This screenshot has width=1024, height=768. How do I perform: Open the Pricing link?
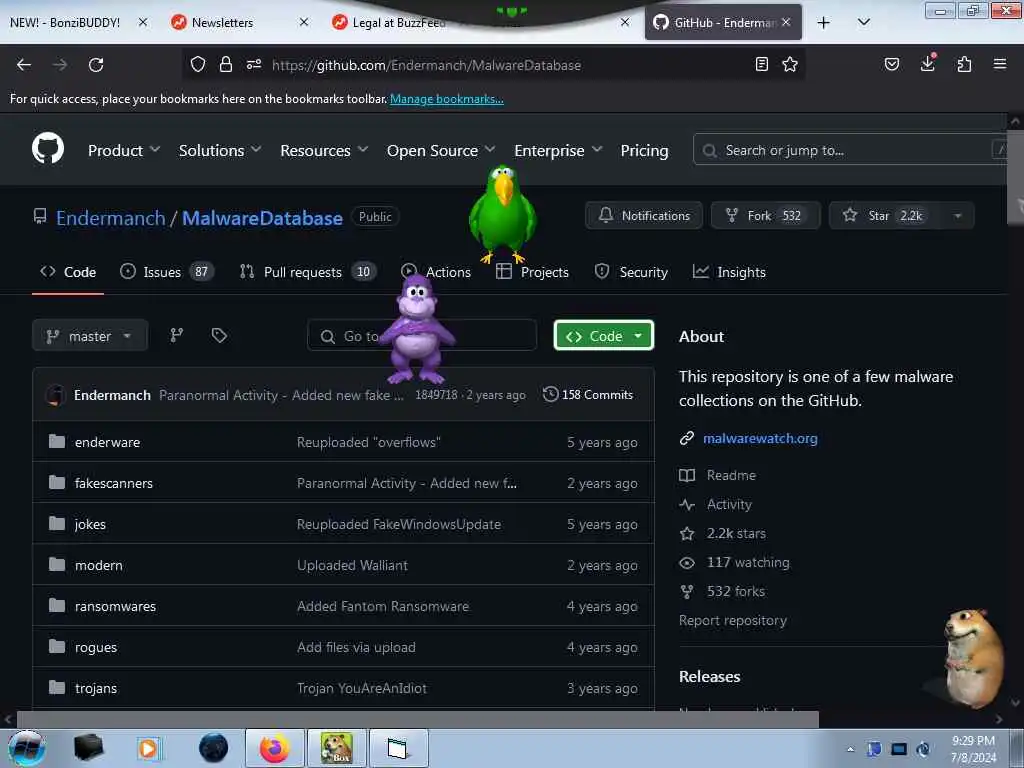(644, 150)
